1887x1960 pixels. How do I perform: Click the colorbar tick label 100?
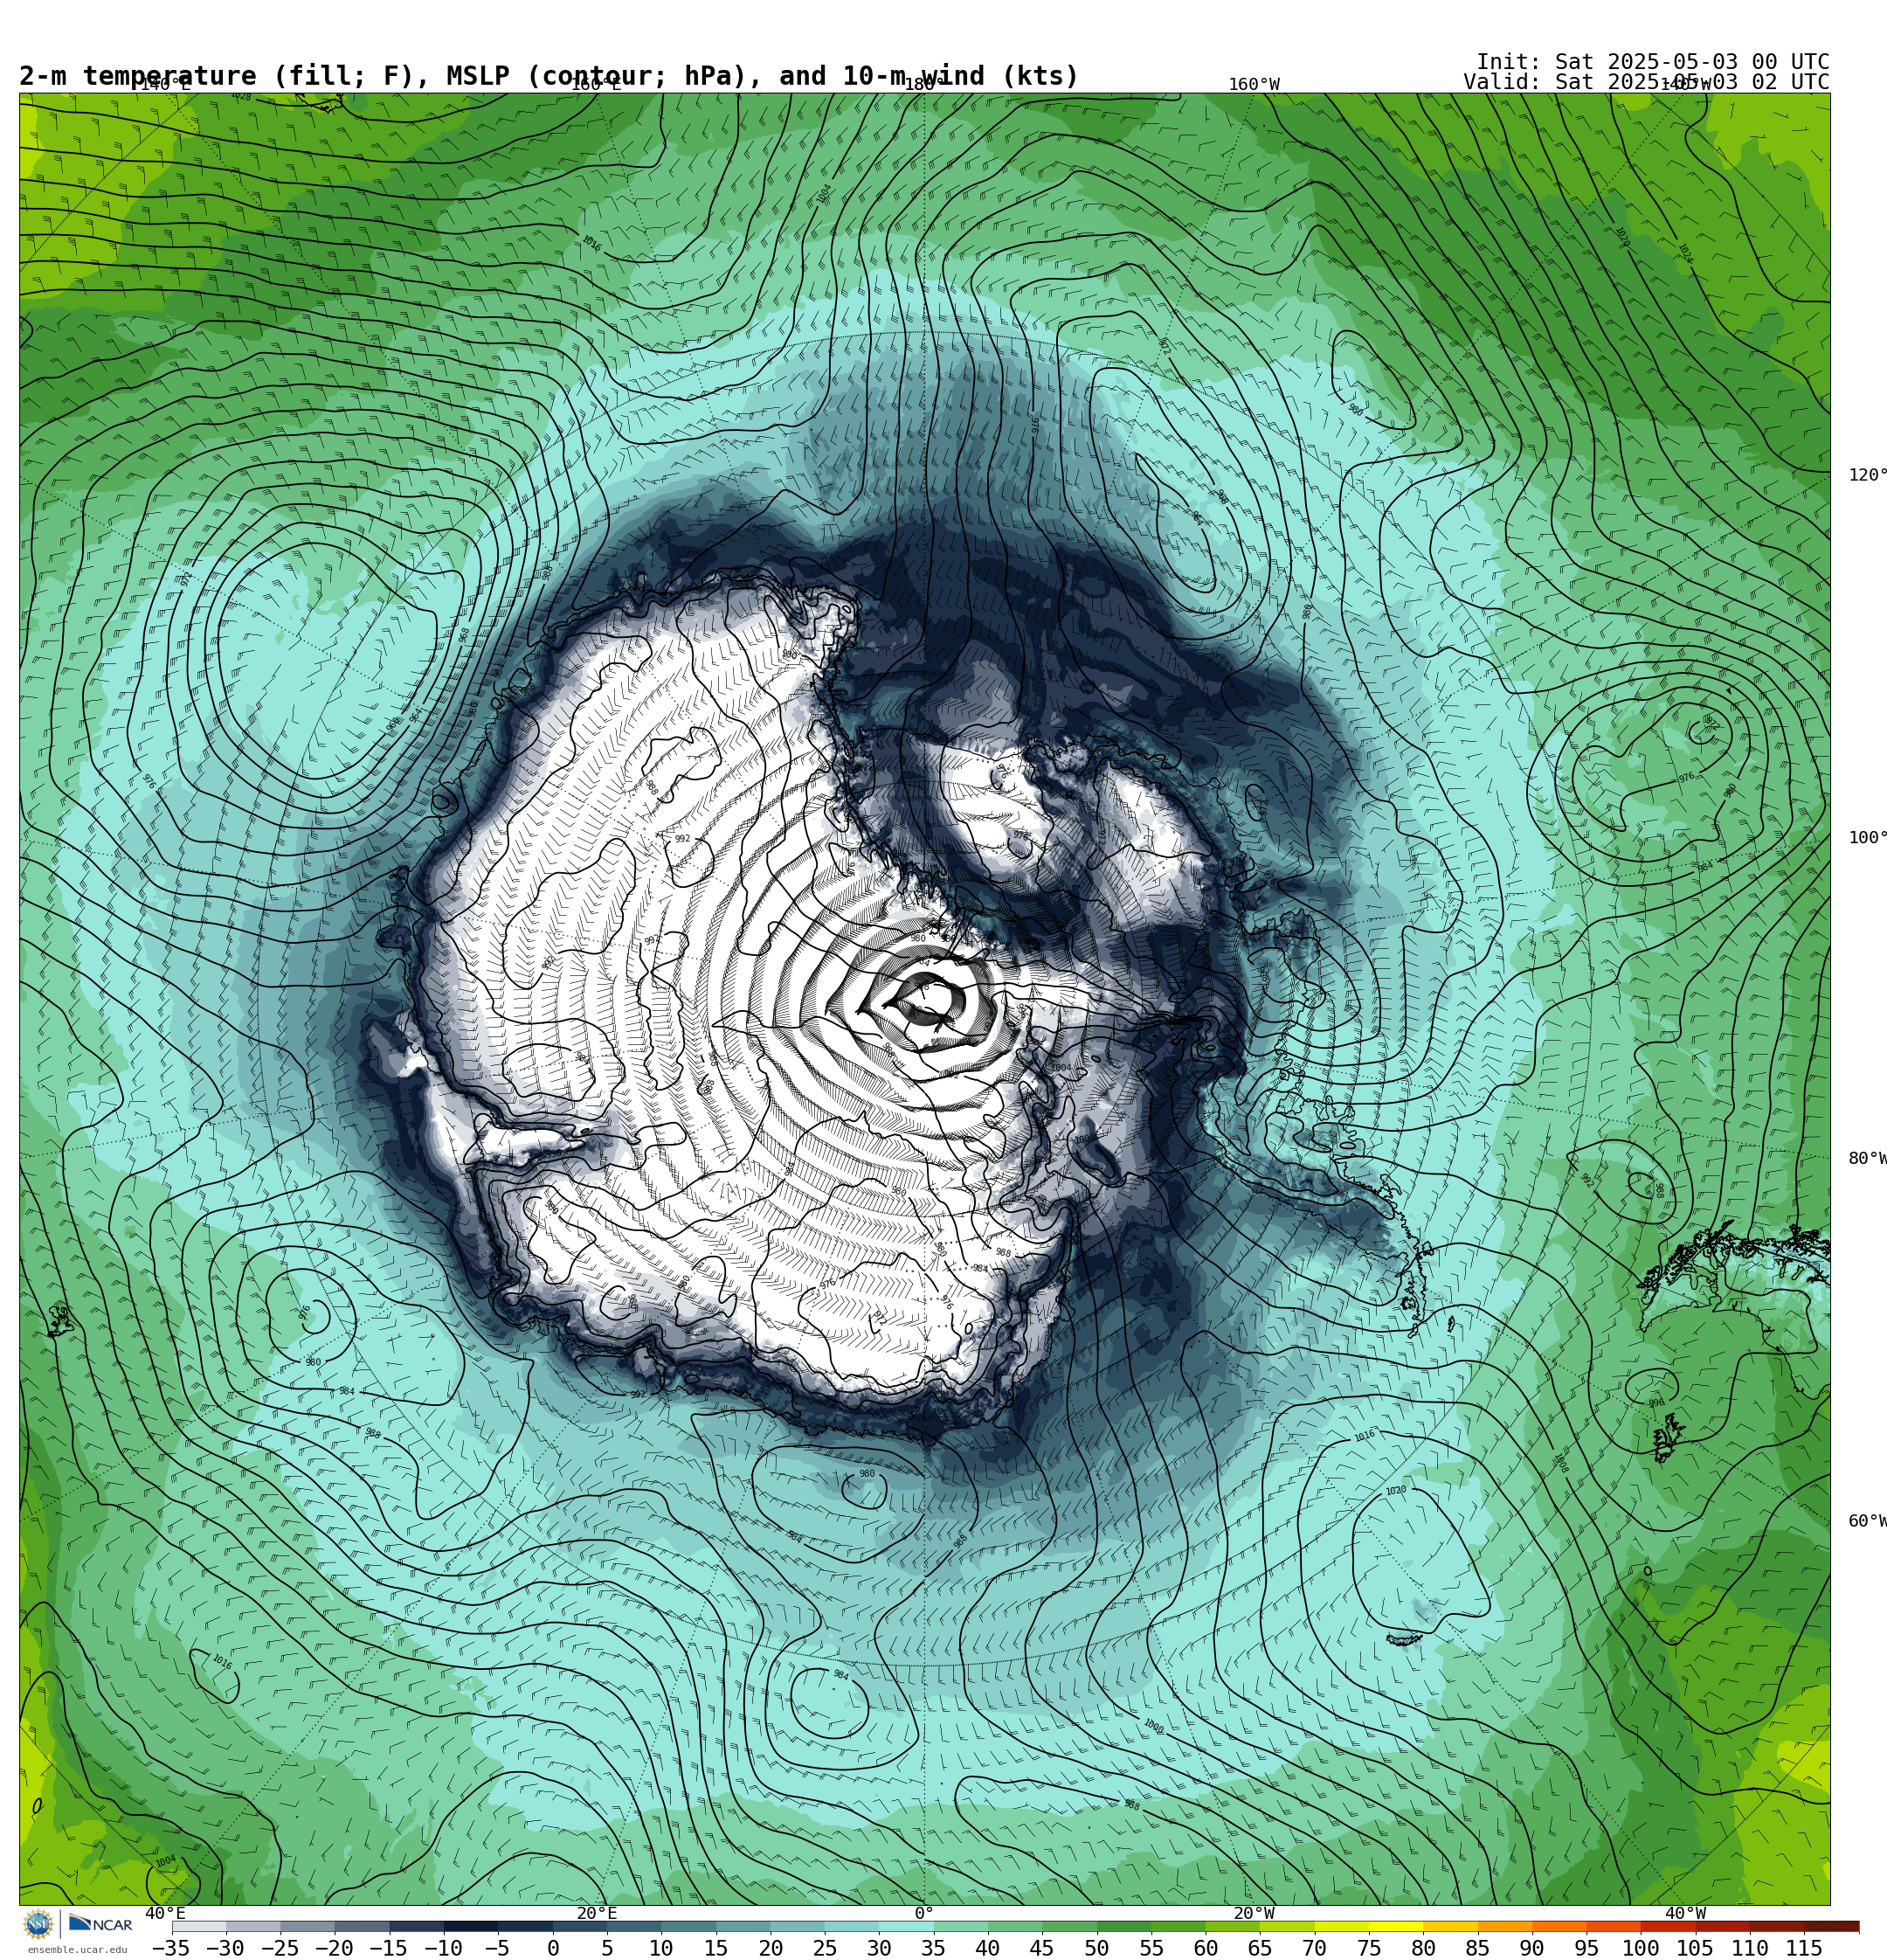(1640, 1948)
